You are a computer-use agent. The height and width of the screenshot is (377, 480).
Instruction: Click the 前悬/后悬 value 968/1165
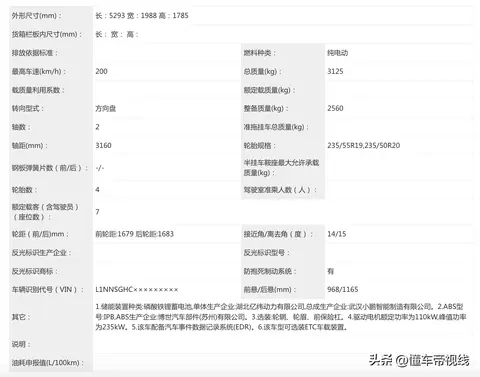[x=342, y=289]
